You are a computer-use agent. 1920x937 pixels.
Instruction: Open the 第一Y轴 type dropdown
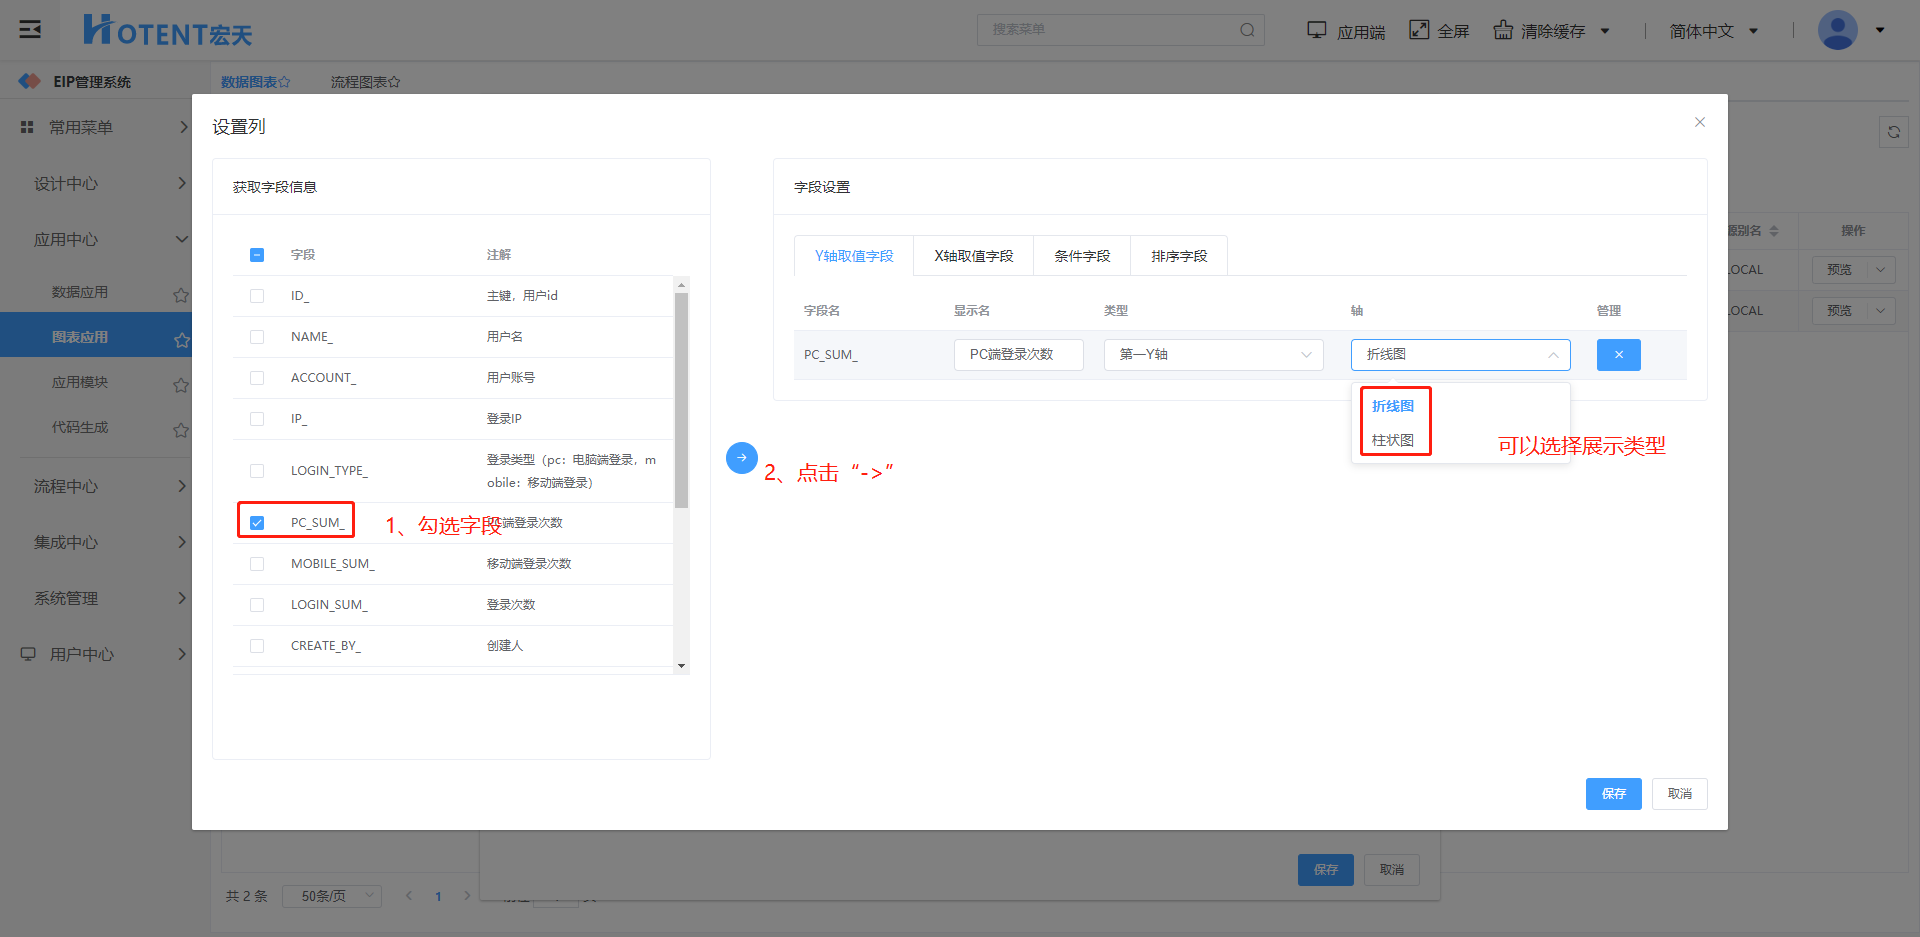(x=1213, y=355)
